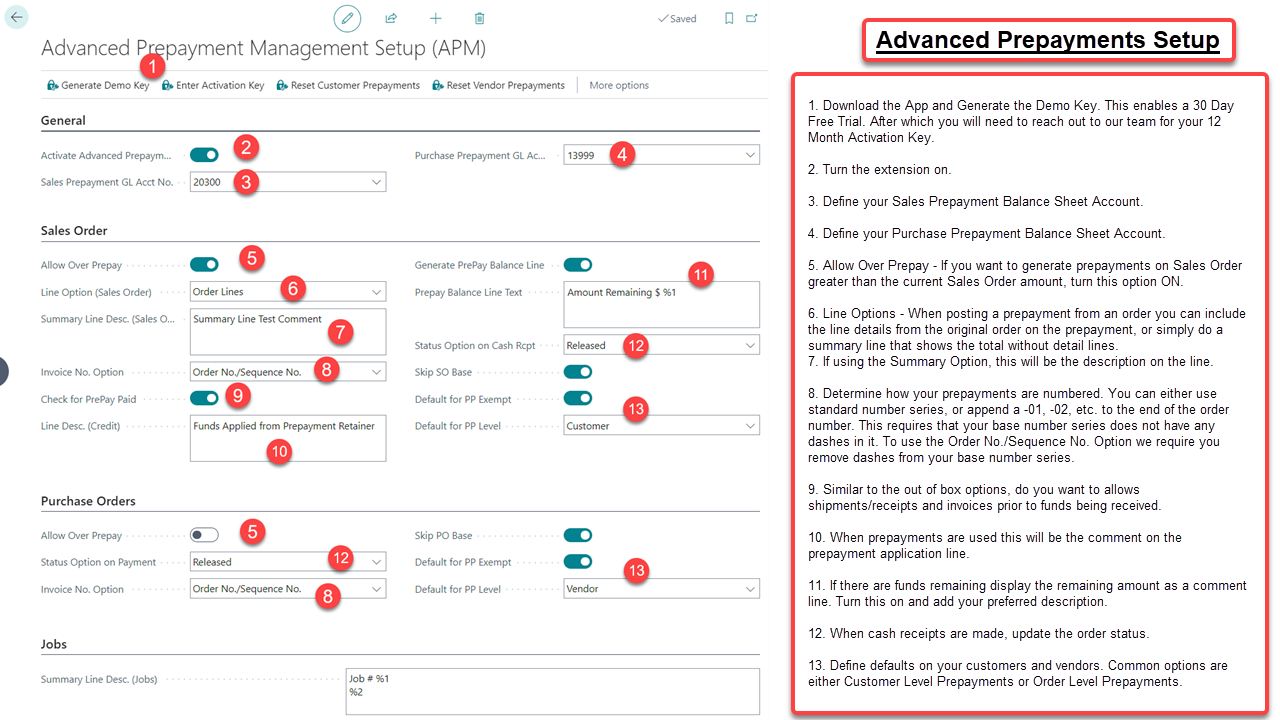The width and height of the screenshot is (1280, 720).
Task: Click Summary Line Desc. (Sales Order) text box
Action: point(288,332)
